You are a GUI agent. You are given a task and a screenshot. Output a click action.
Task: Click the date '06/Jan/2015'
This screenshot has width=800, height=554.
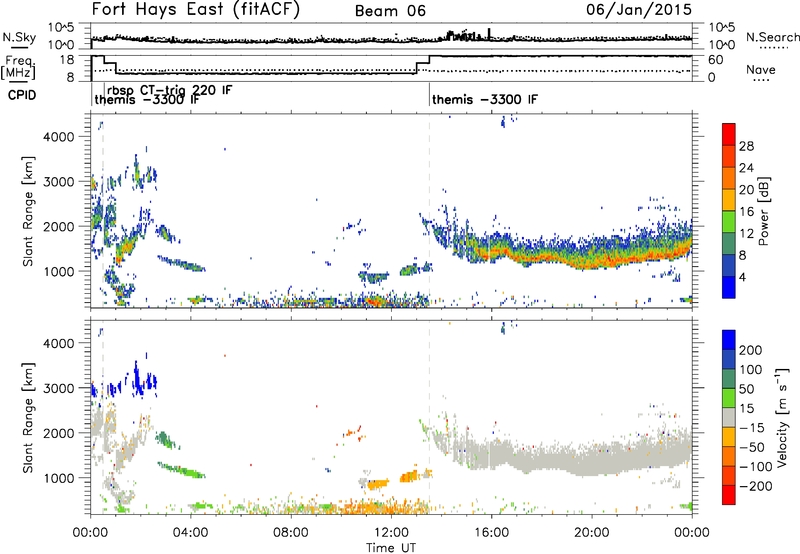coord(639,9)
